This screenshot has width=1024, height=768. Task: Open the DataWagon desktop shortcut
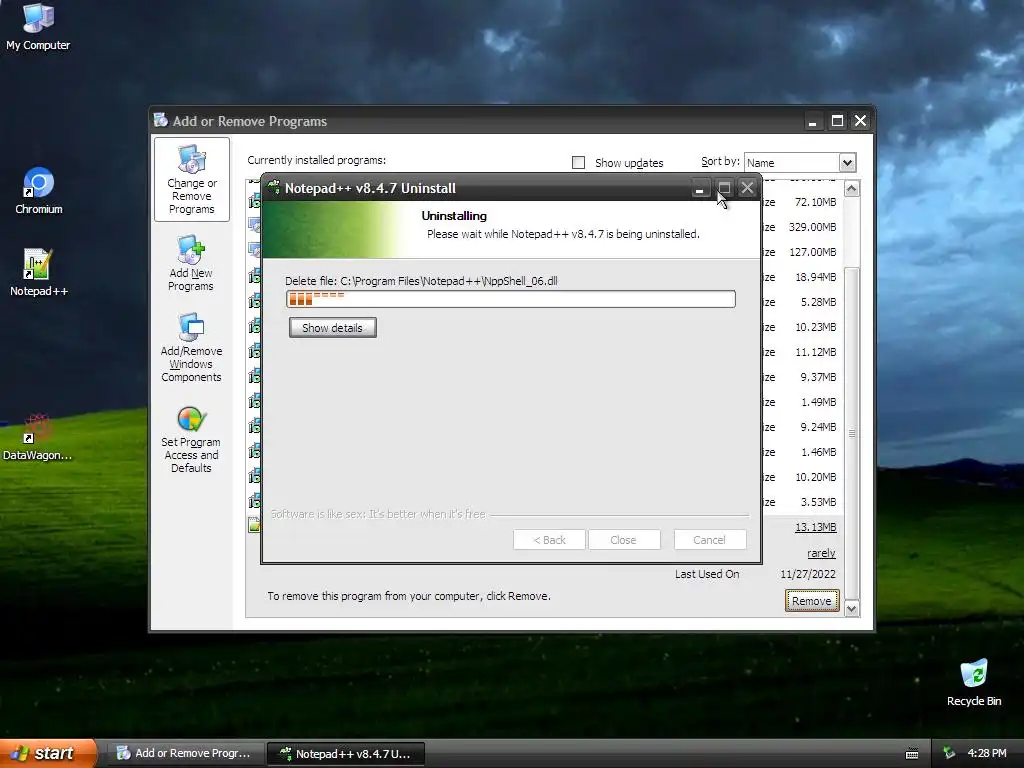[x=37, y=437]
